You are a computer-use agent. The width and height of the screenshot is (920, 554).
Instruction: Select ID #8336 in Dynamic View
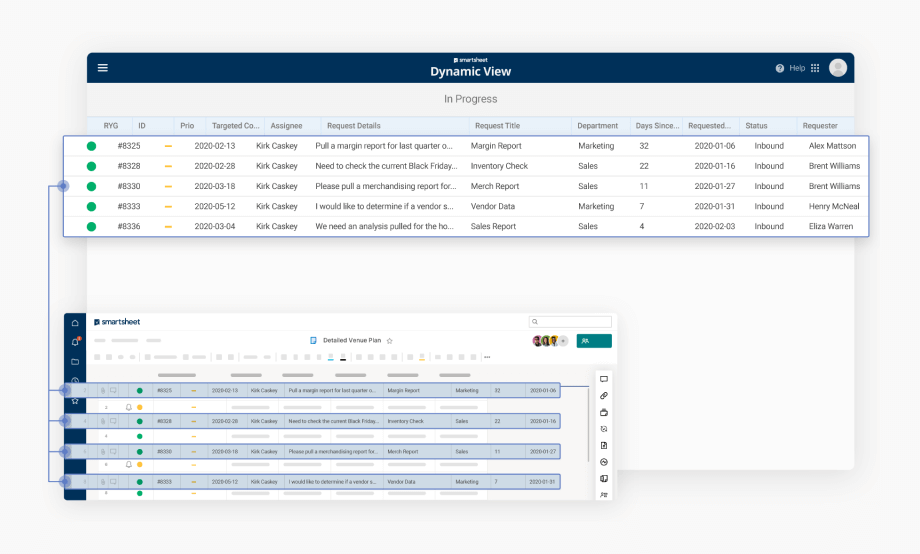click(x=129, y=226)
